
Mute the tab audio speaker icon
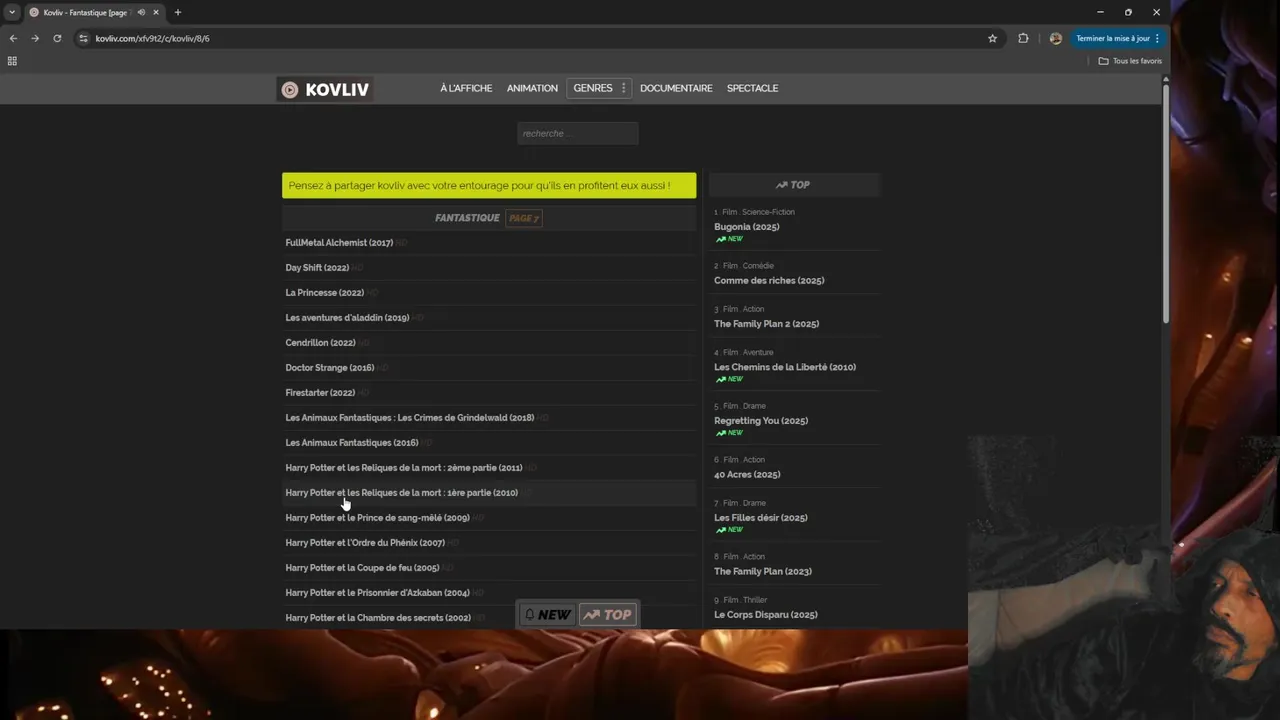click(141, 12)
